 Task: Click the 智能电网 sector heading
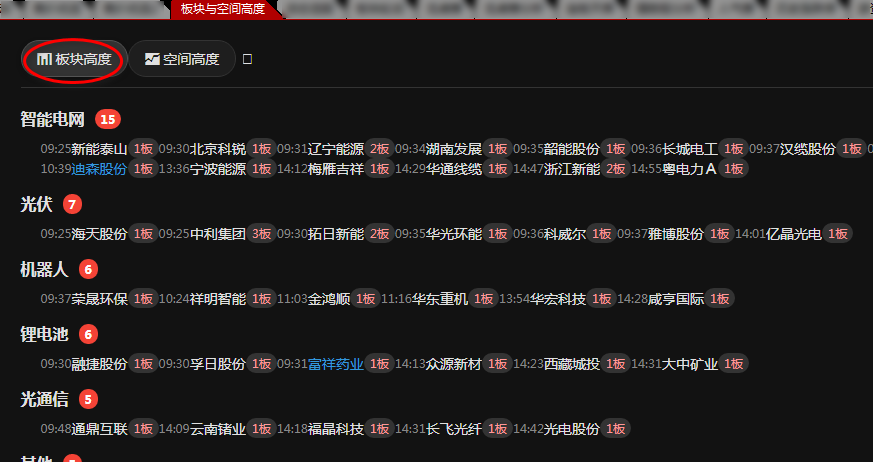tap(52, 119)
